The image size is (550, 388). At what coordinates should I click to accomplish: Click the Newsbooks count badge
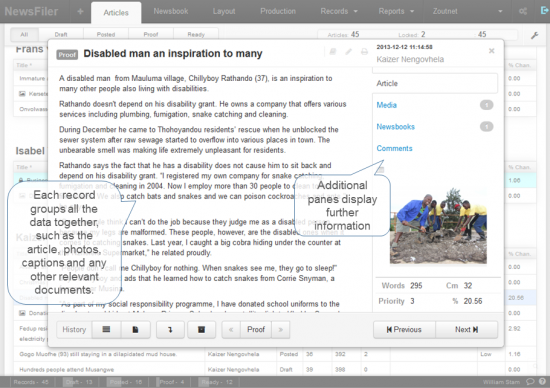pos(487,127)
